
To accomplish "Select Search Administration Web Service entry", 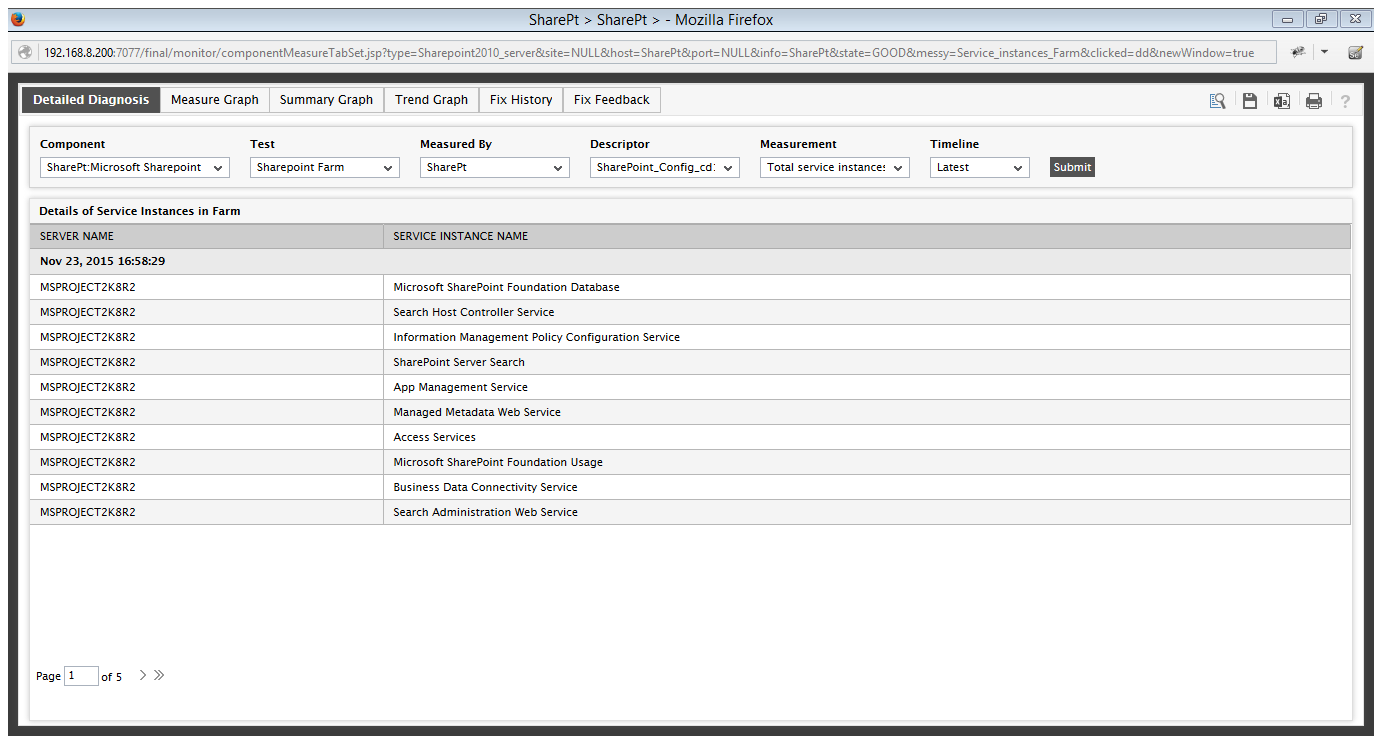I will (x=485, y=512).
